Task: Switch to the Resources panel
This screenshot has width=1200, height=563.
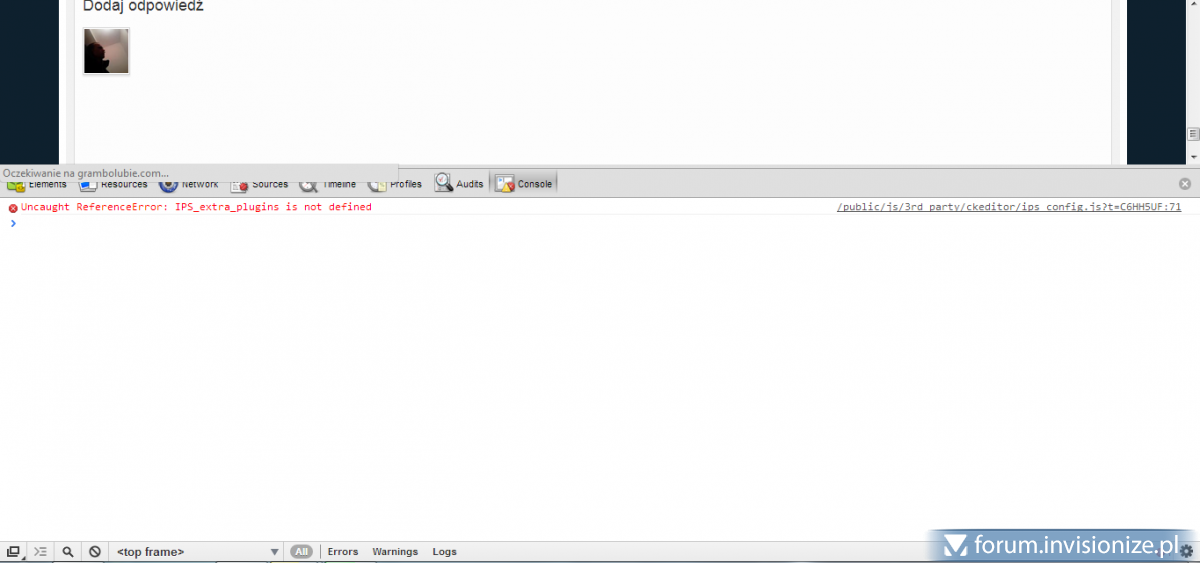Action: (114, 185)
